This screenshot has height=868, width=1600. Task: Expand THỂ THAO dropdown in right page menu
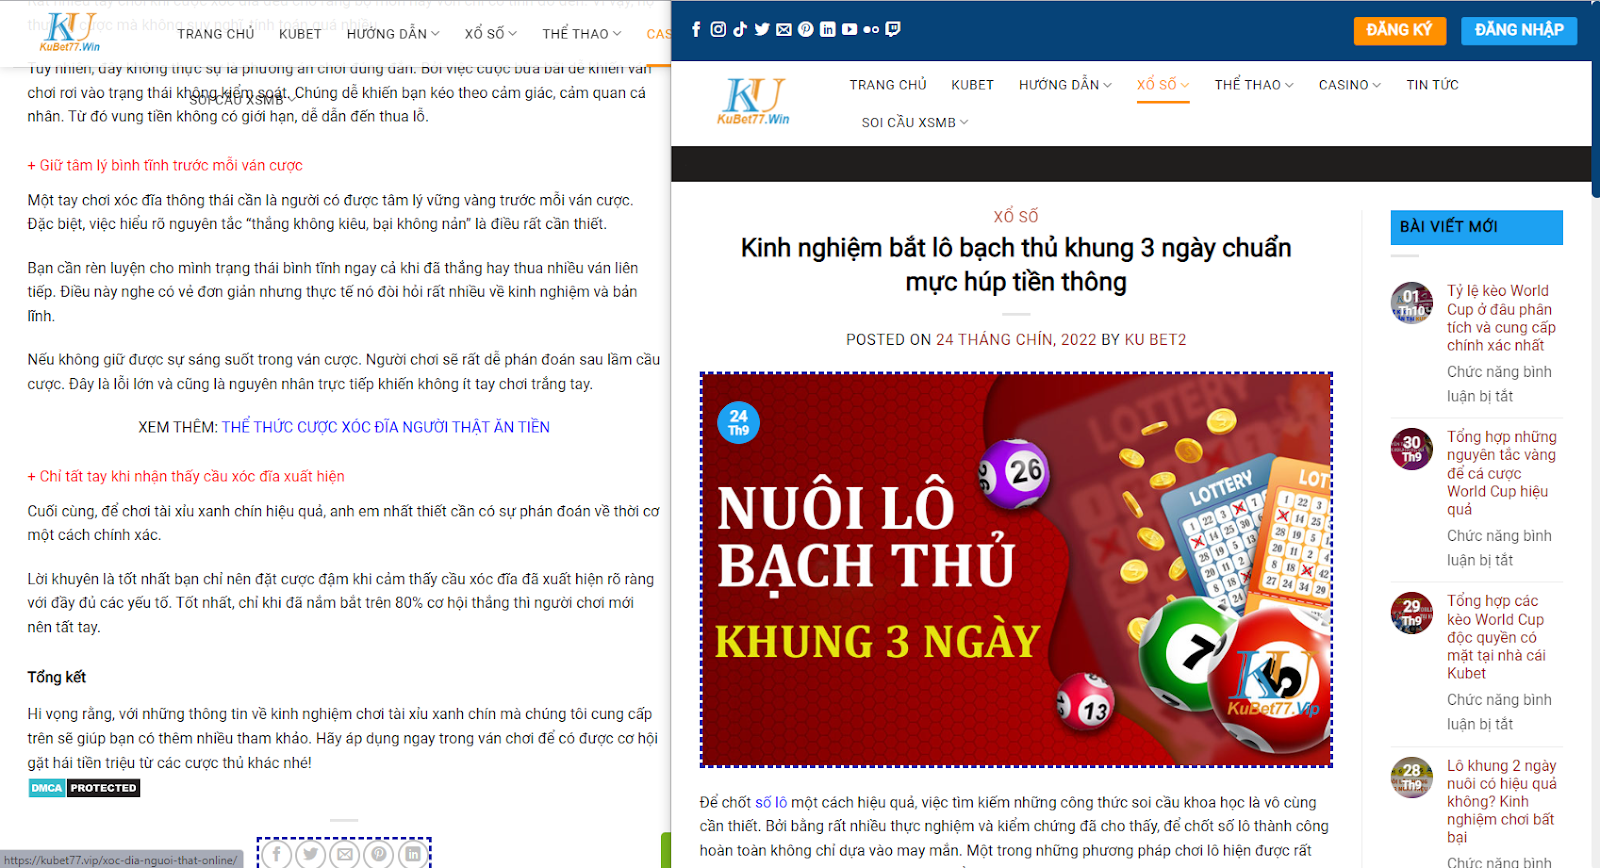point(1254,85)
